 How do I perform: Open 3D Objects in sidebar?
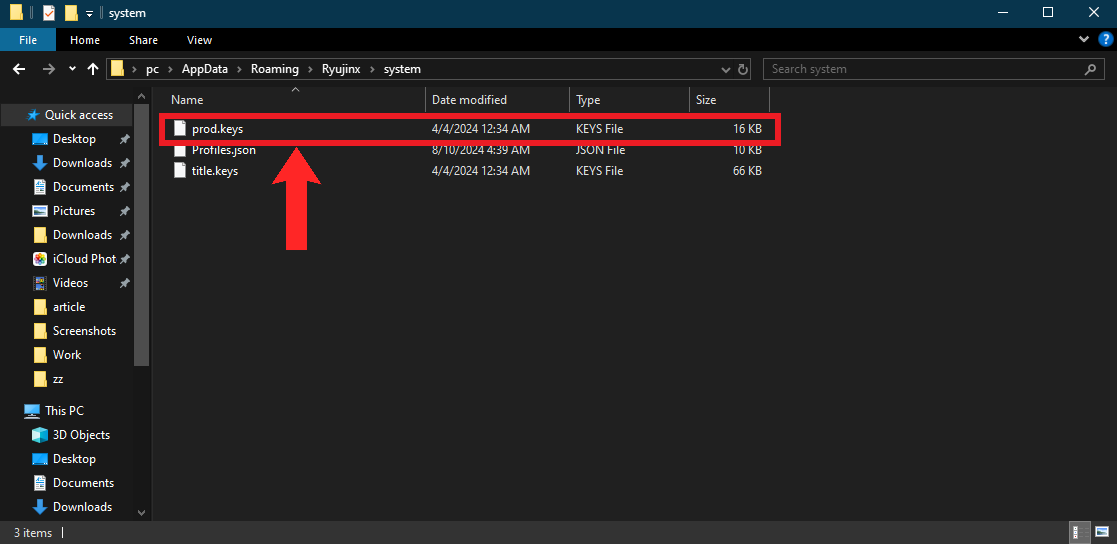[x=81, y=435]
